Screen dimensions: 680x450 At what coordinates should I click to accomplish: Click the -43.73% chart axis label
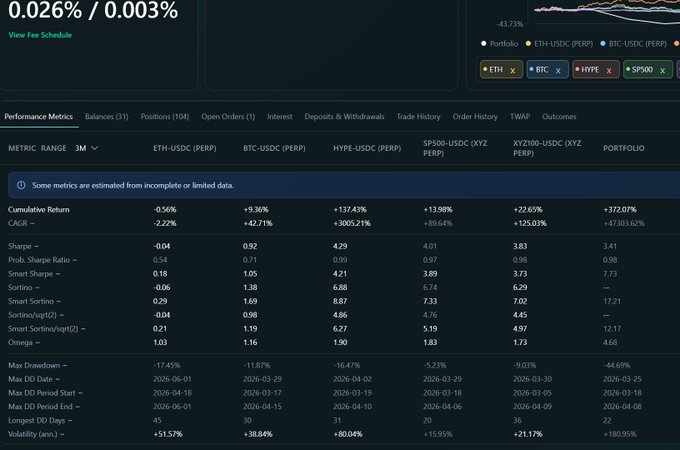[510, 24]
